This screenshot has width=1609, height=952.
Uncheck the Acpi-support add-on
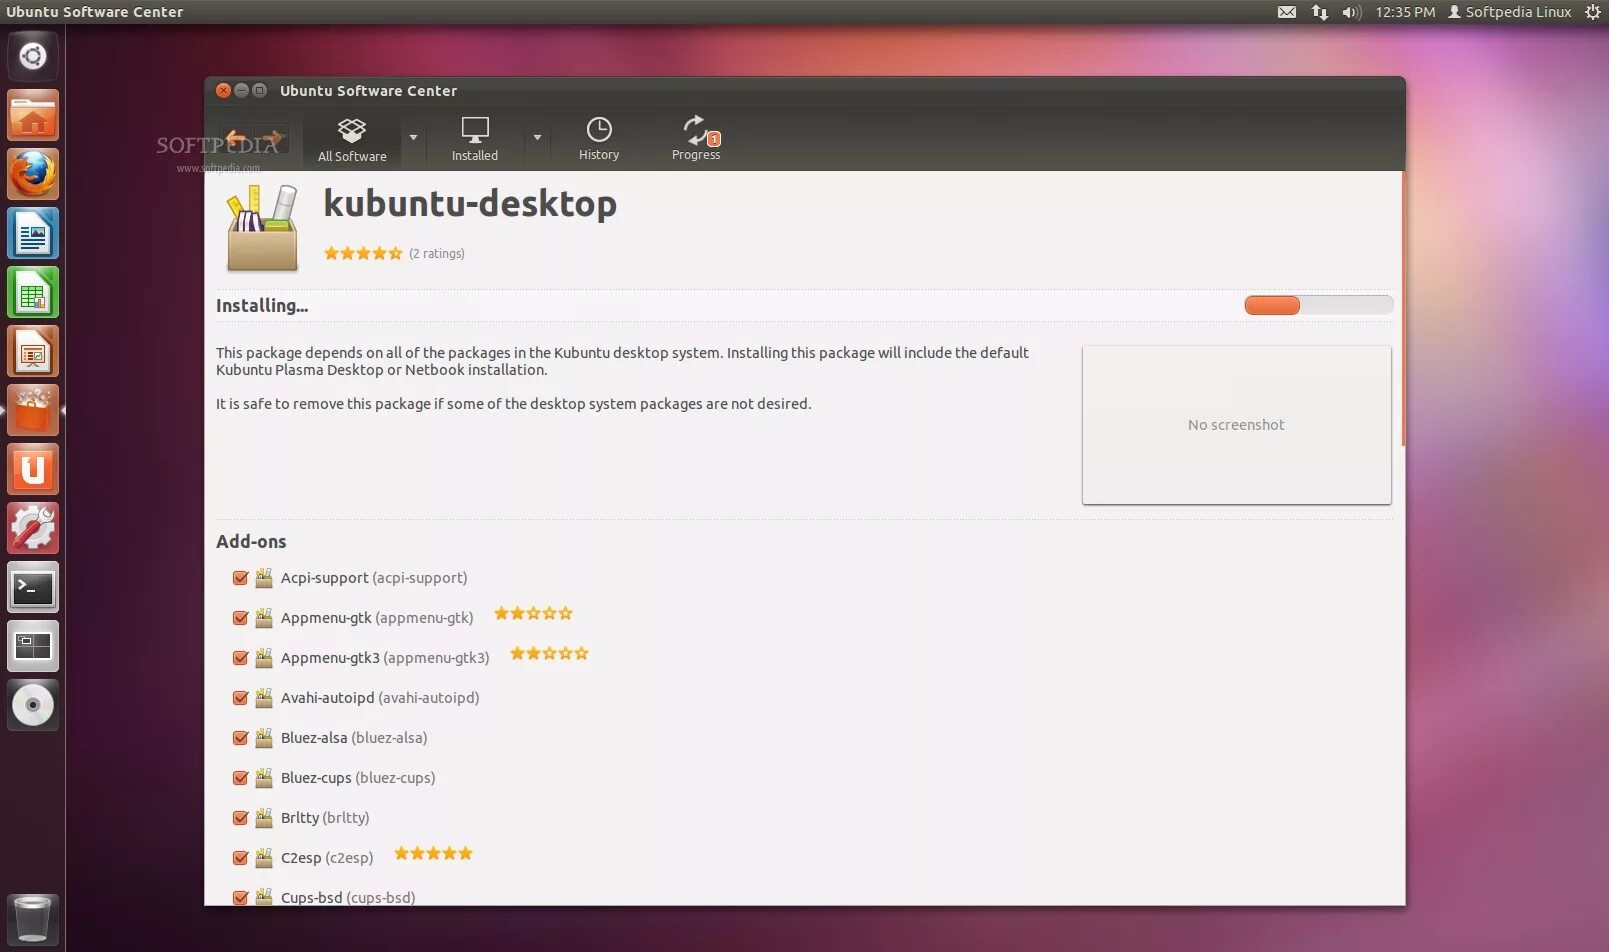point(240,578)
